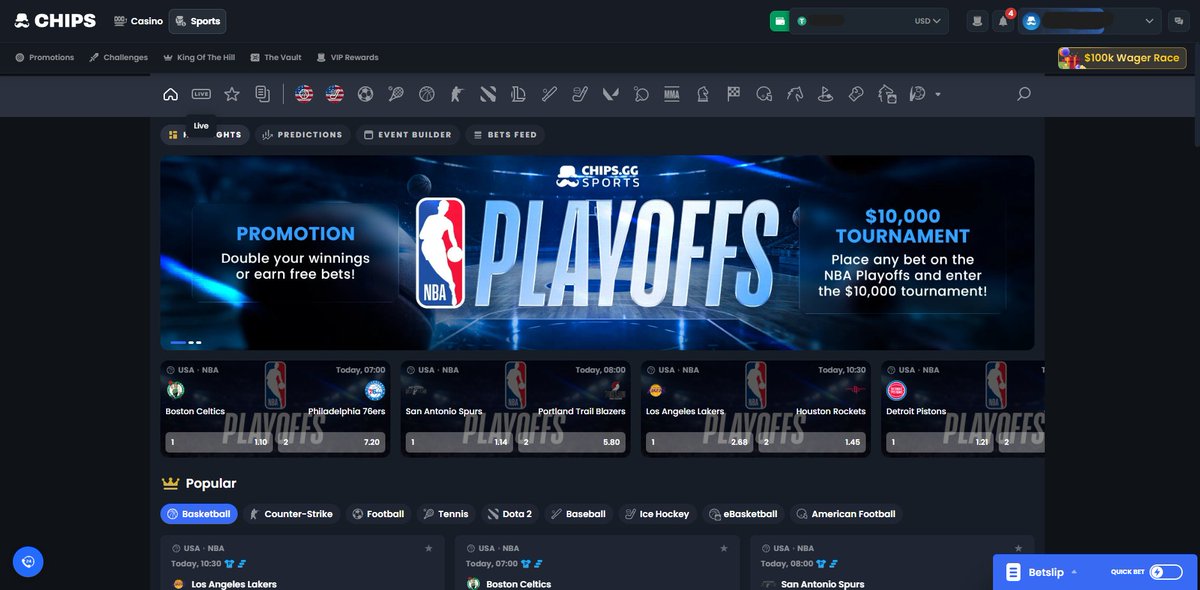Select the Counter-Strike popular filter
The width and height of the screenshot is (1200, 590).
[x=291, y=514]
